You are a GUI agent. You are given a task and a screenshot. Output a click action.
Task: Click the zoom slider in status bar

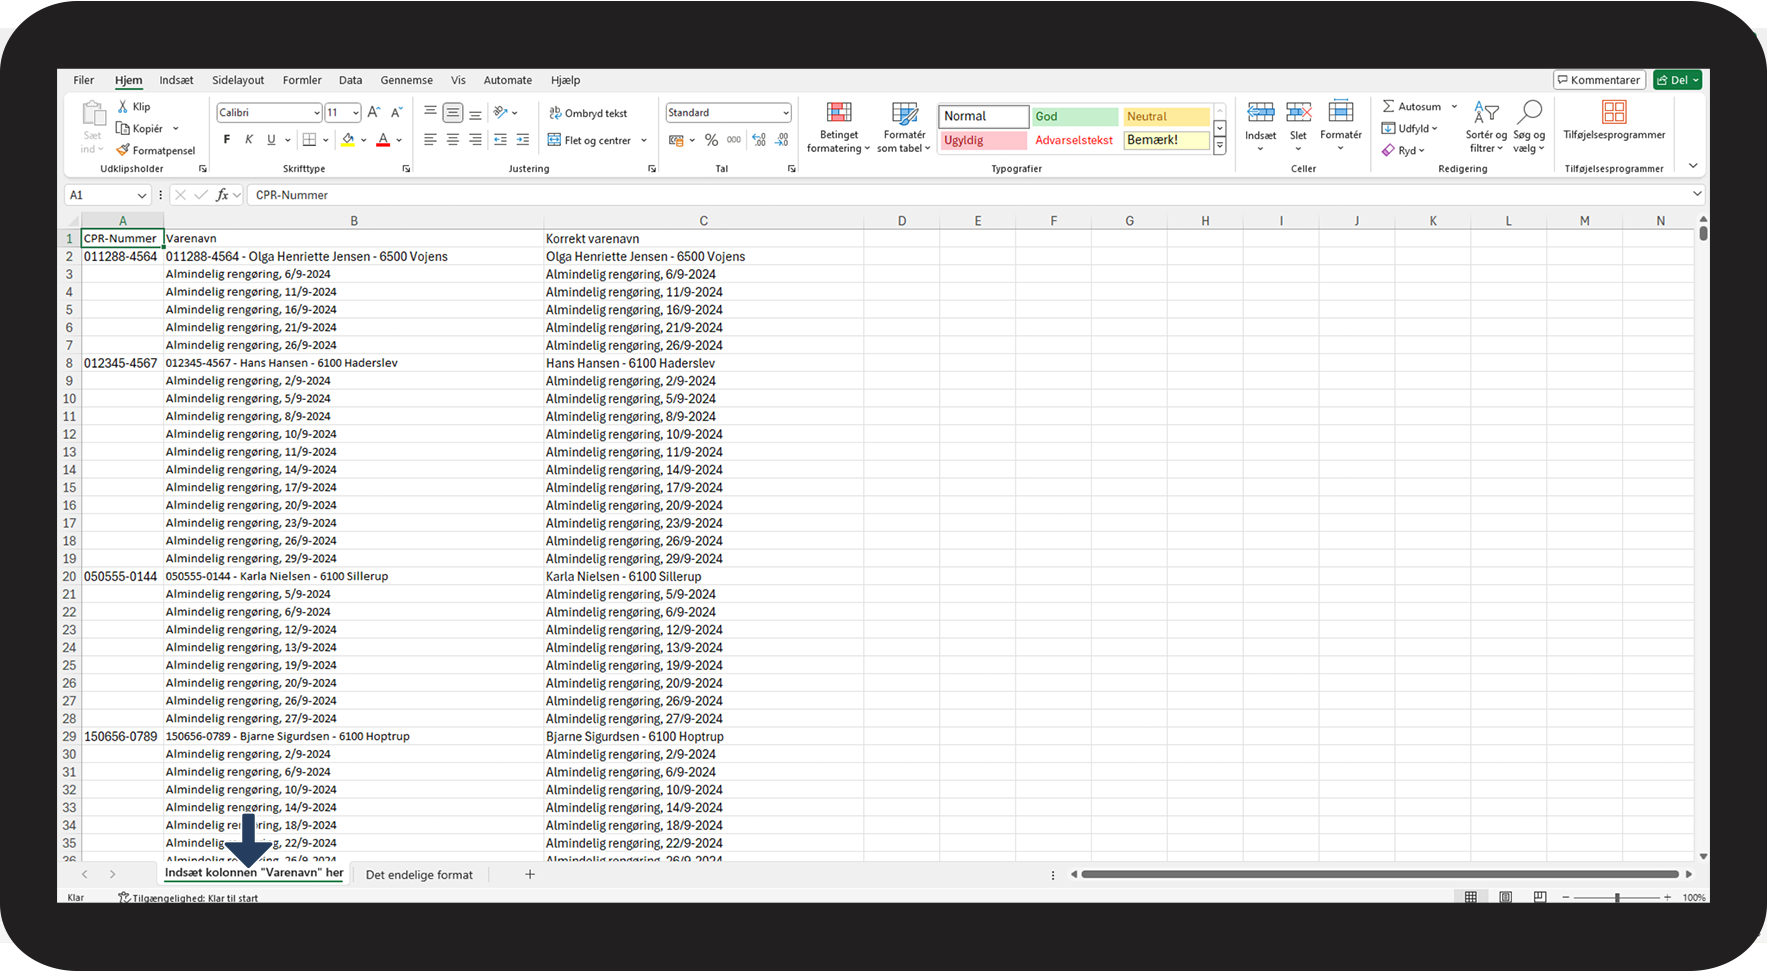(x=1616, y=898)
